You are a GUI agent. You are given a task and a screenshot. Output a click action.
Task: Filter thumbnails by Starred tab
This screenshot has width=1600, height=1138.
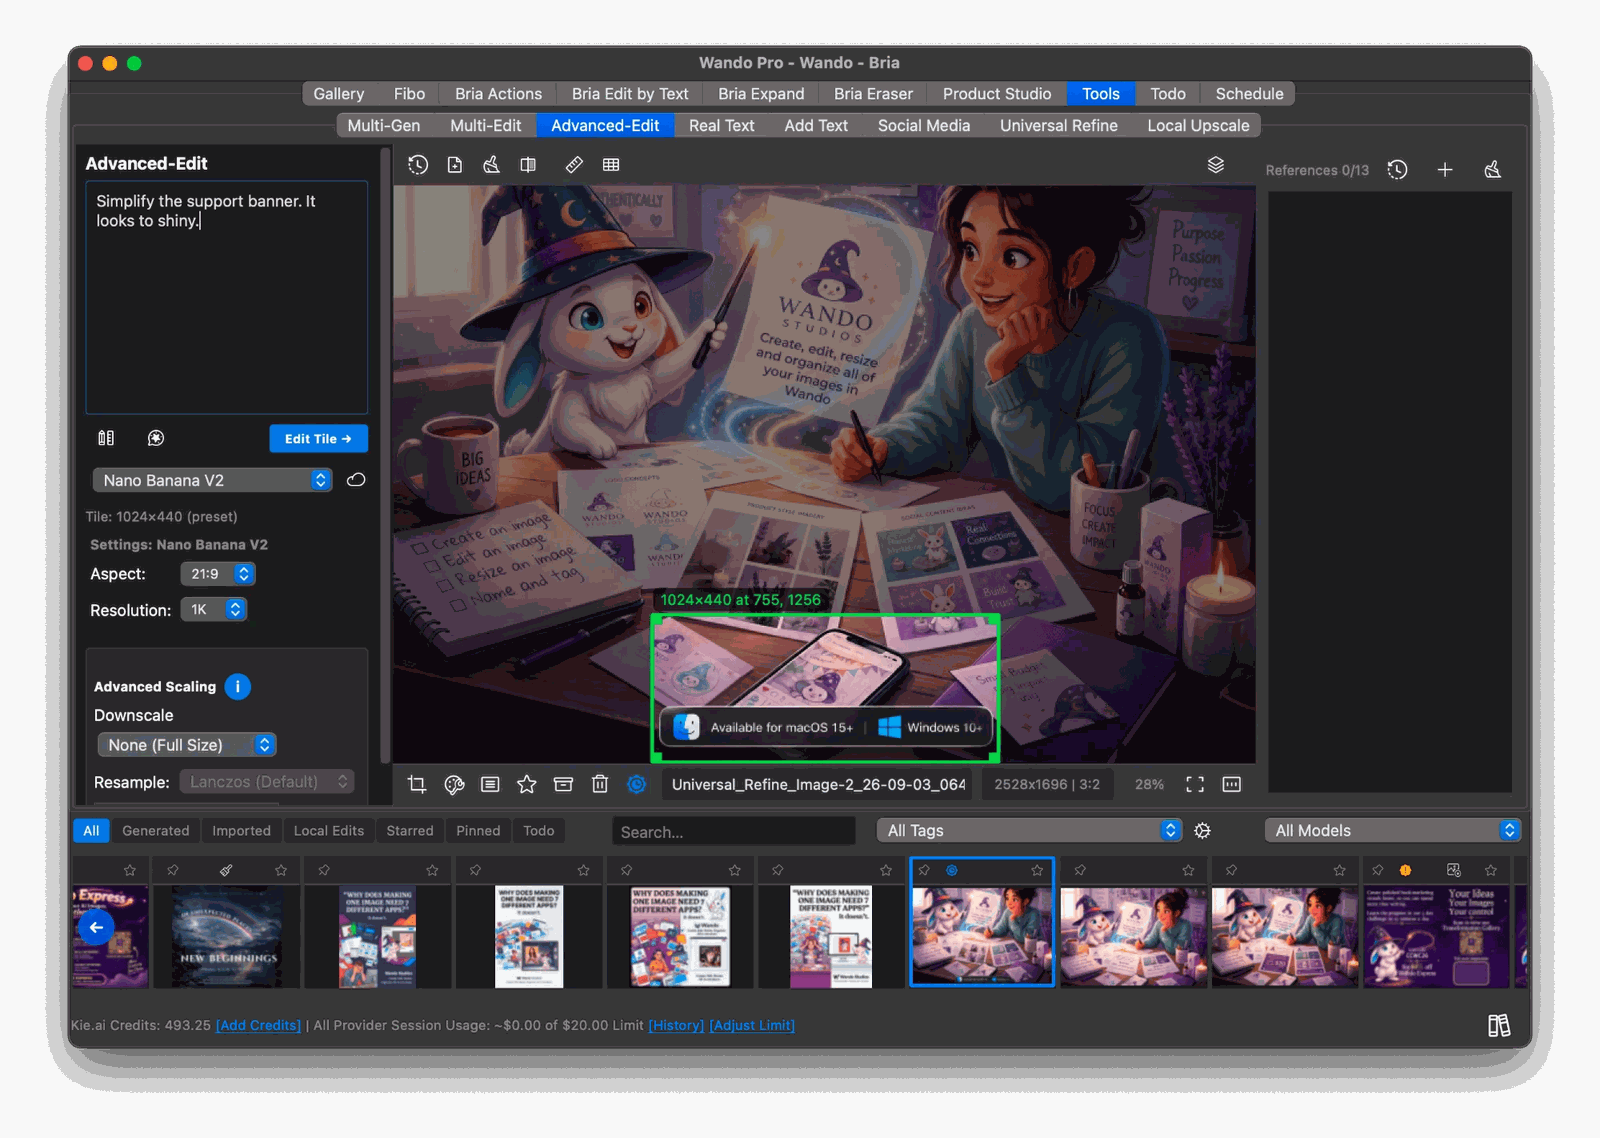[x=410, y=831]
